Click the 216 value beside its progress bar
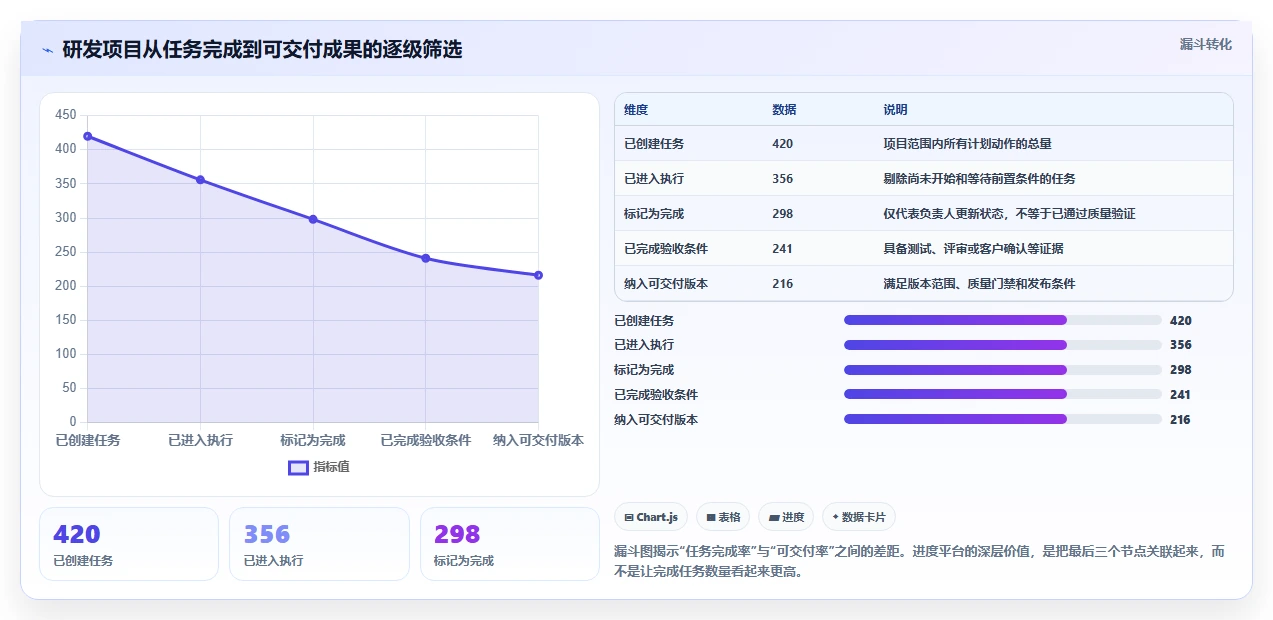The height and width of the screenshot is (620, 1273). click(1180, 420)
